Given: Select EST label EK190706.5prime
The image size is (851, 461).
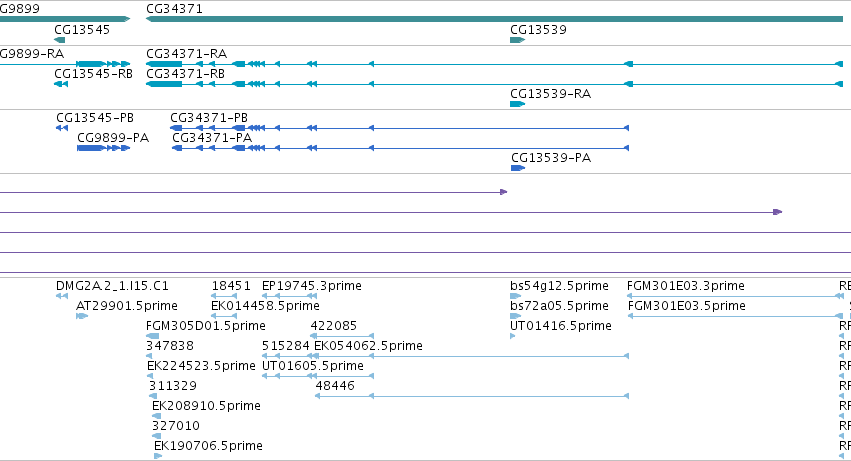Looking at the screenshot, I should [x=208, y=446].
